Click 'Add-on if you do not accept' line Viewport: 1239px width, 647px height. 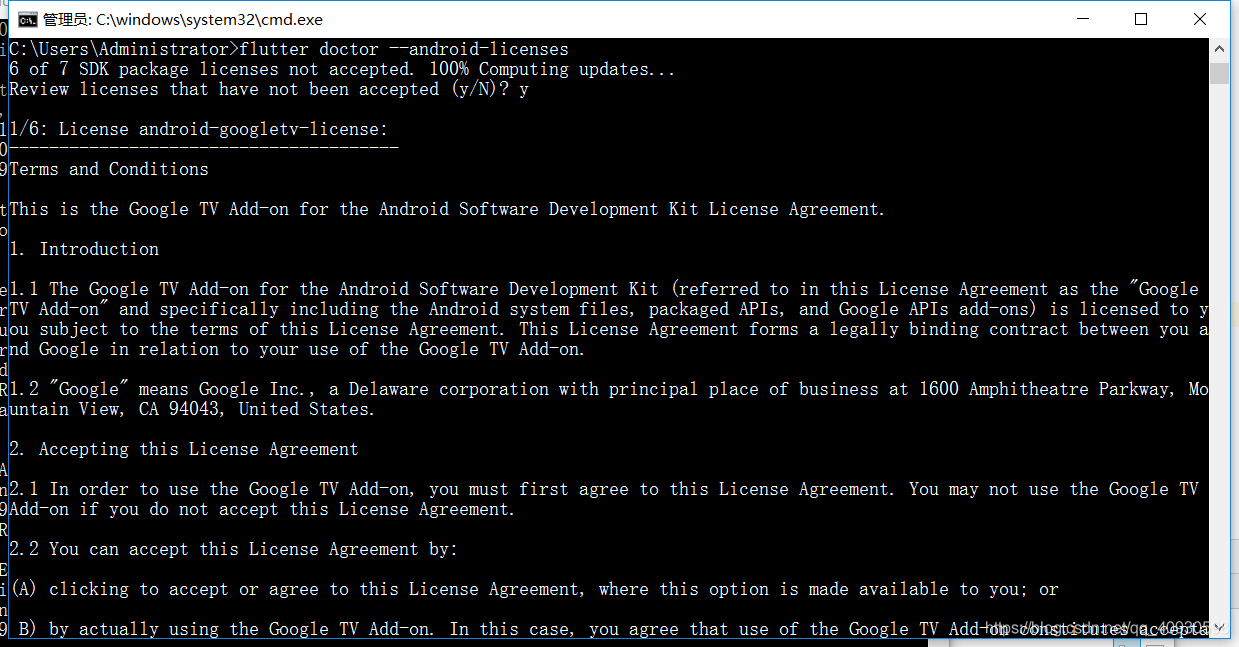(x=262, y=509)
